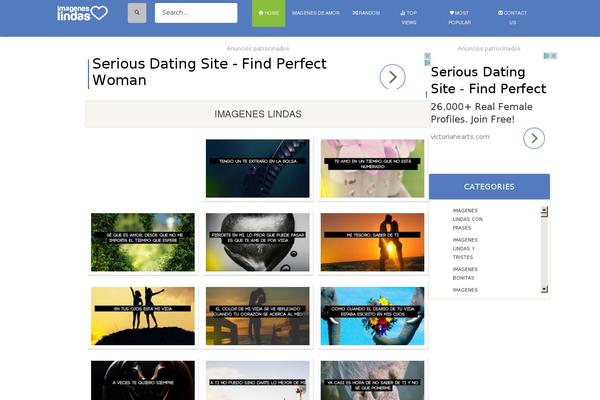Open 'El color de mi vida' image

coord(258,316)
